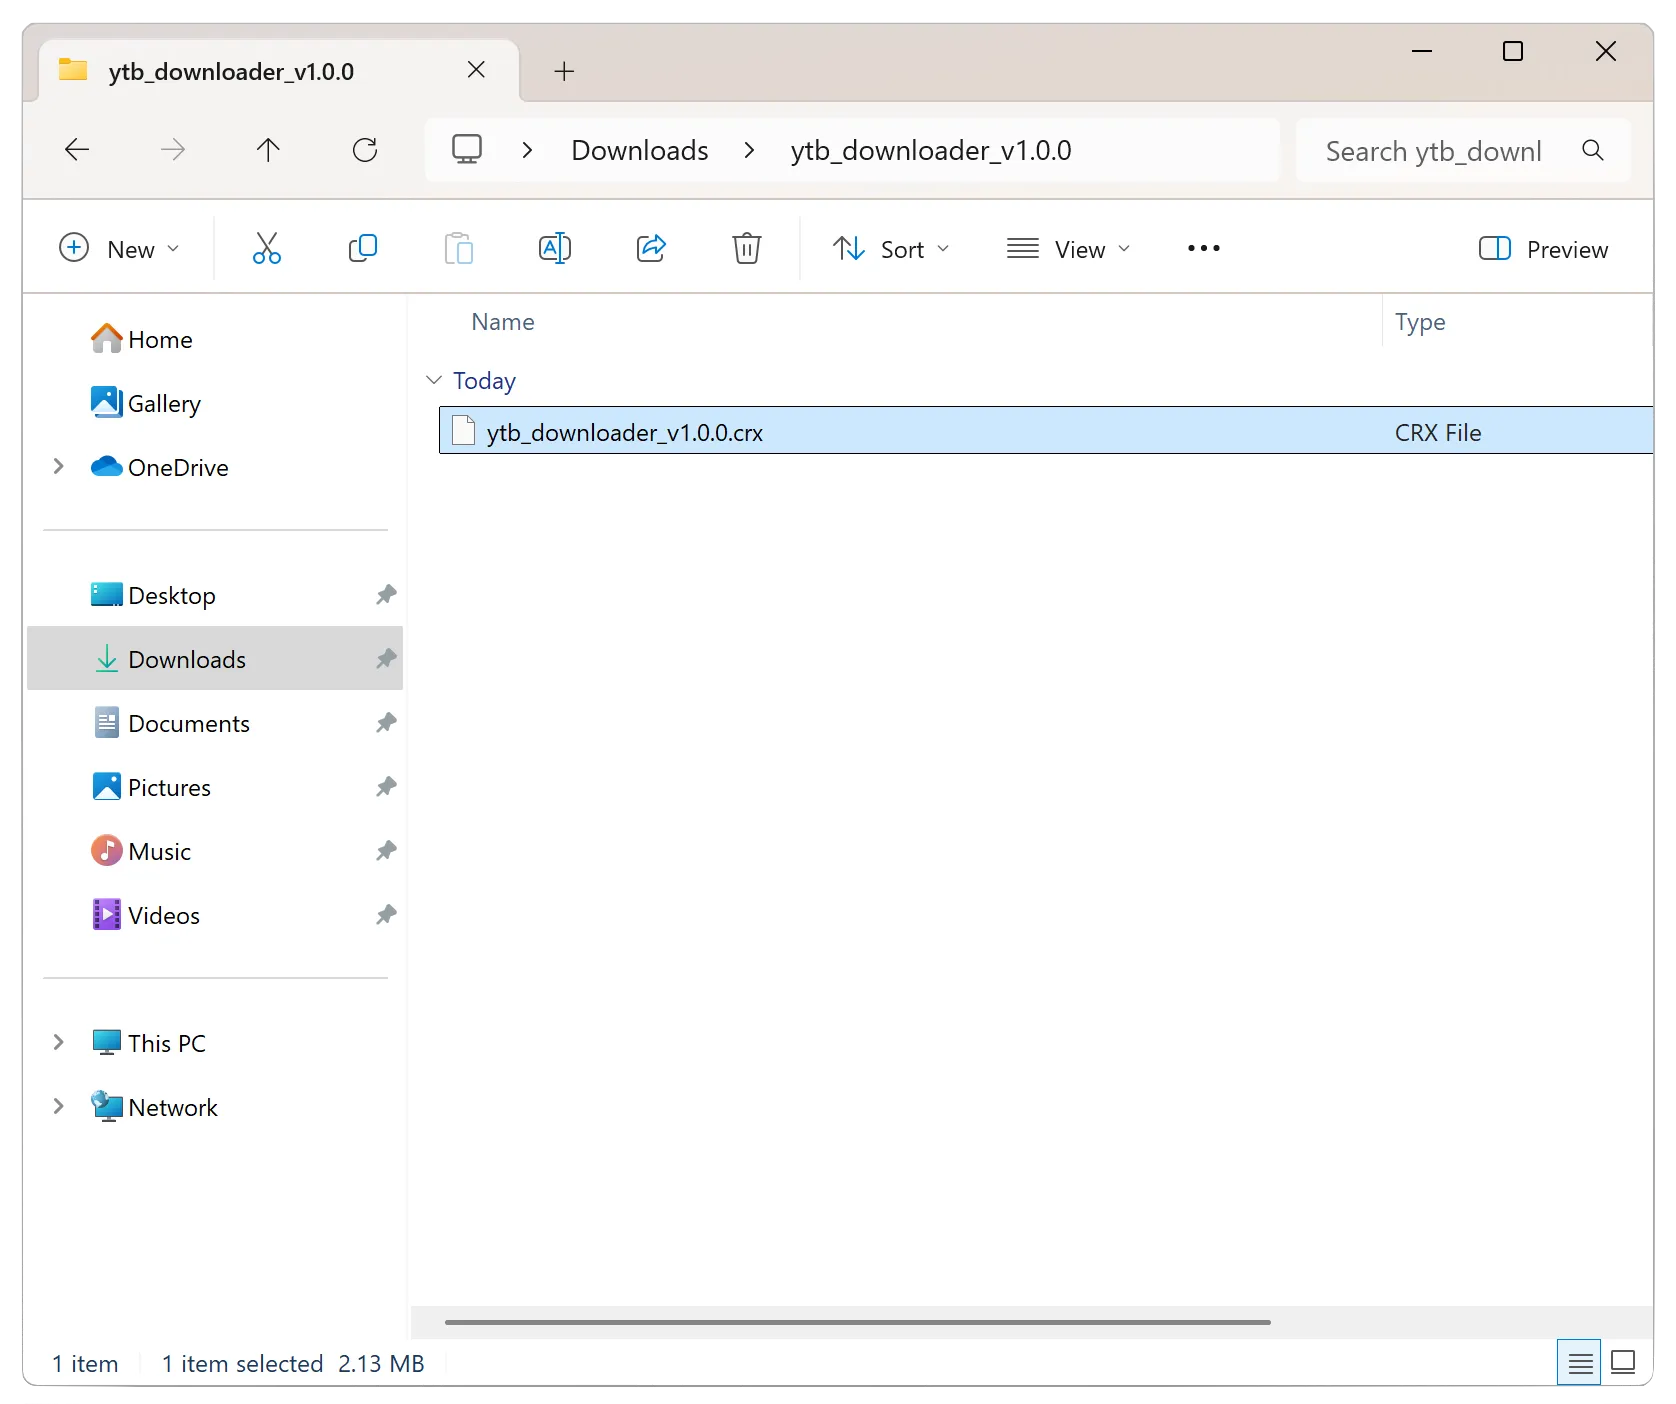Click ytb_downloader_v1.0.0 breadcrumb
The width and height of the screenshot is (1676, 1404).
[931, 150]
